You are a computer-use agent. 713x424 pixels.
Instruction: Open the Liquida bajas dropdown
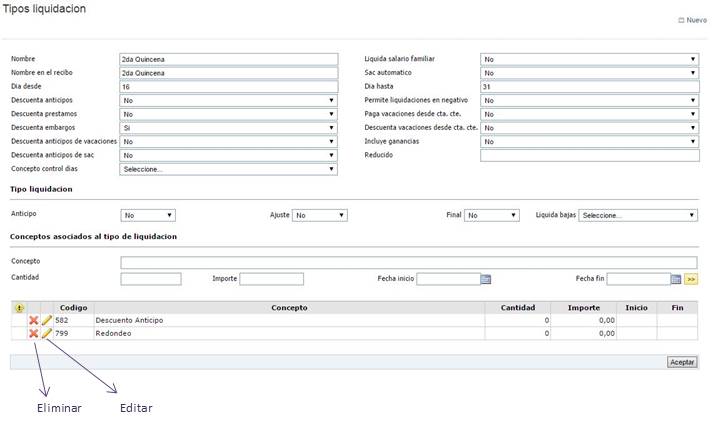click(637, 215)
